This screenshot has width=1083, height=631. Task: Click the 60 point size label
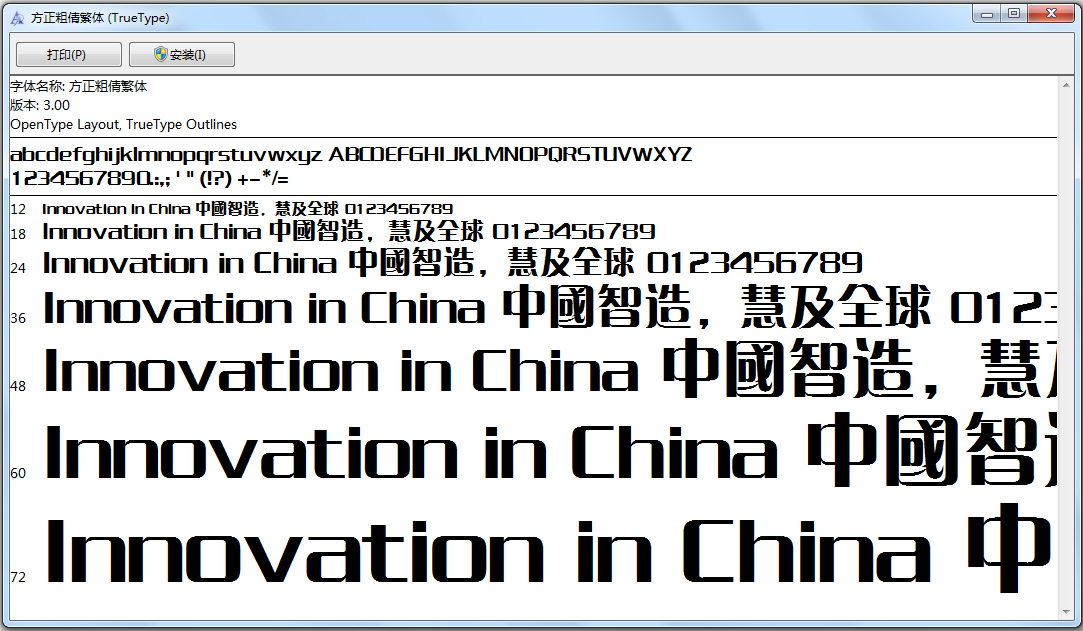click(x=18, y=473)
